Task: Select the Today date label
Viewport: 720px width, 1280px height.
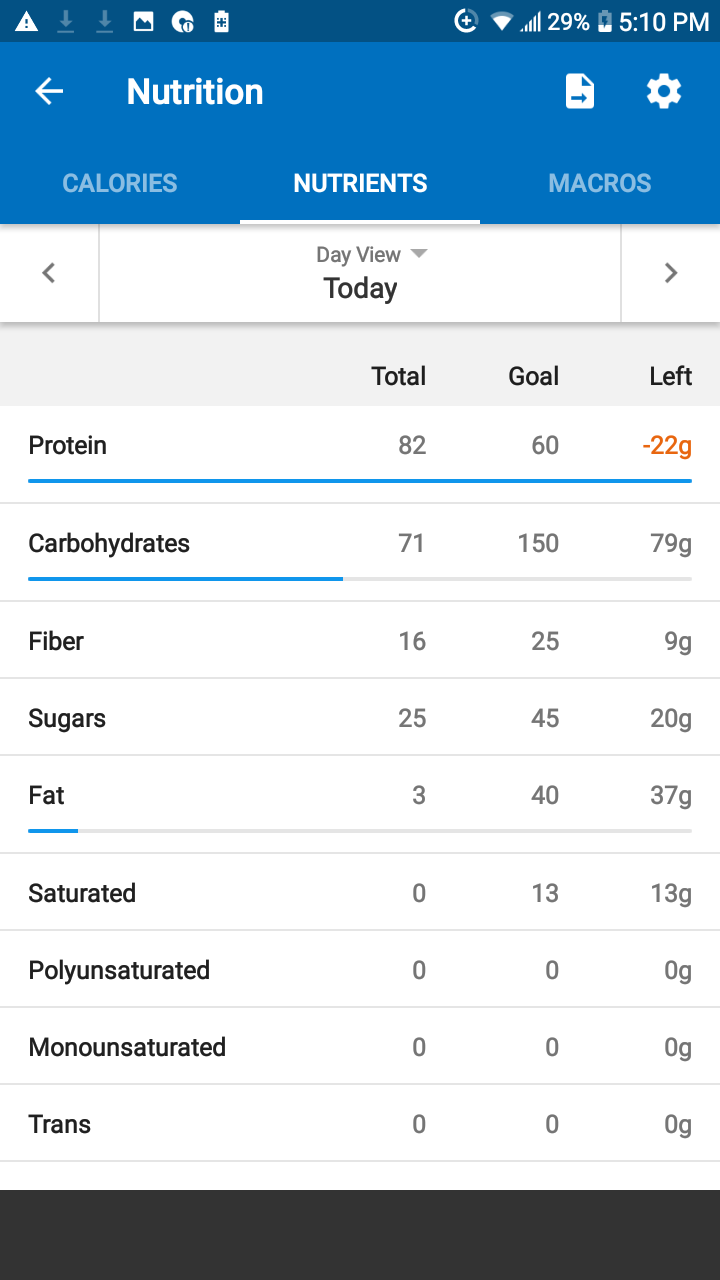Action: tap(360, 288)
